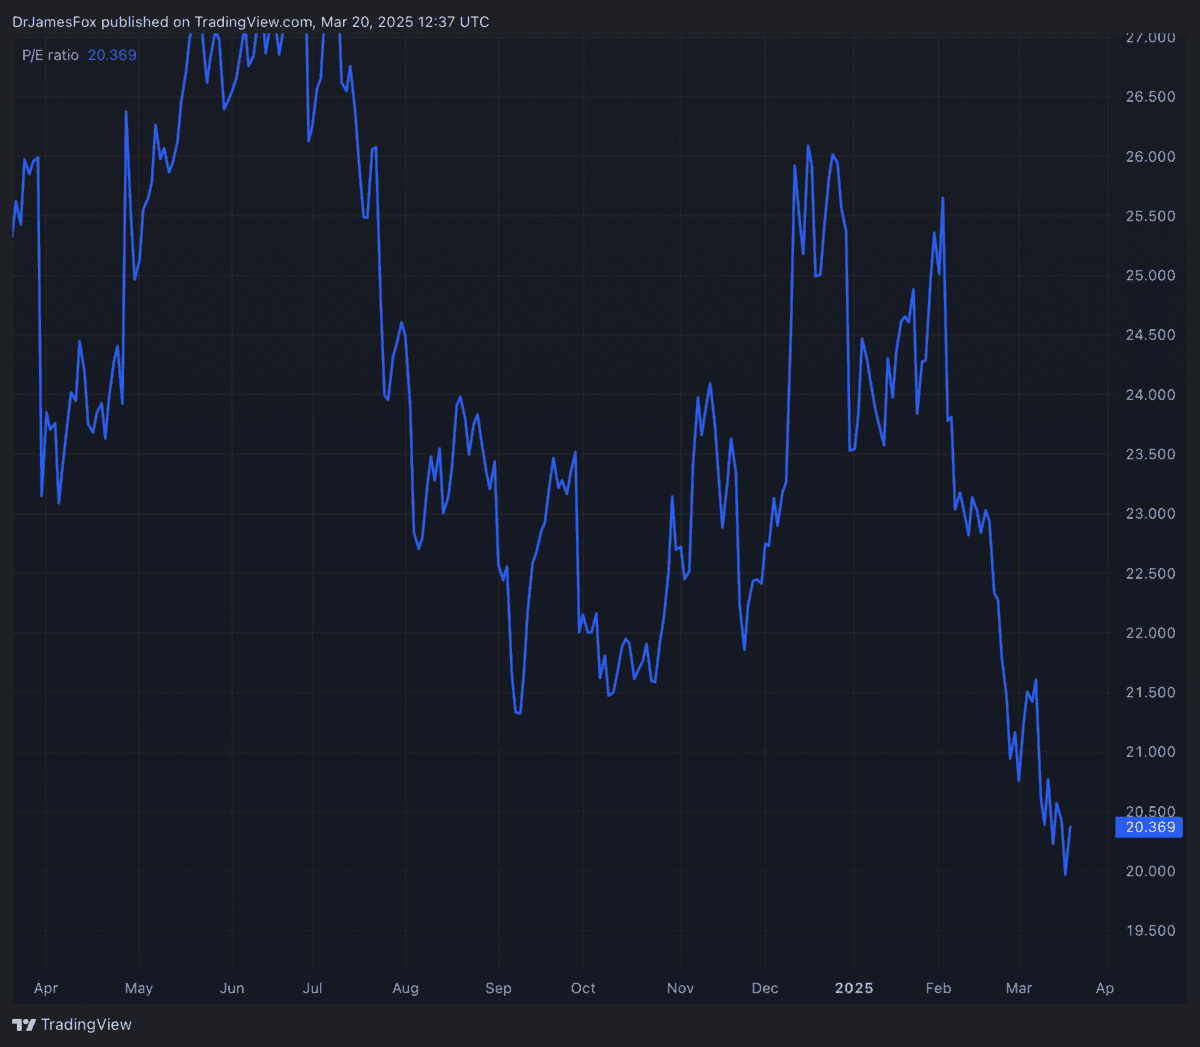The height and width of the screenshot is (1047, 1200).
Task: Click the 24.500 price axis label
Action: click(1150, 335)
